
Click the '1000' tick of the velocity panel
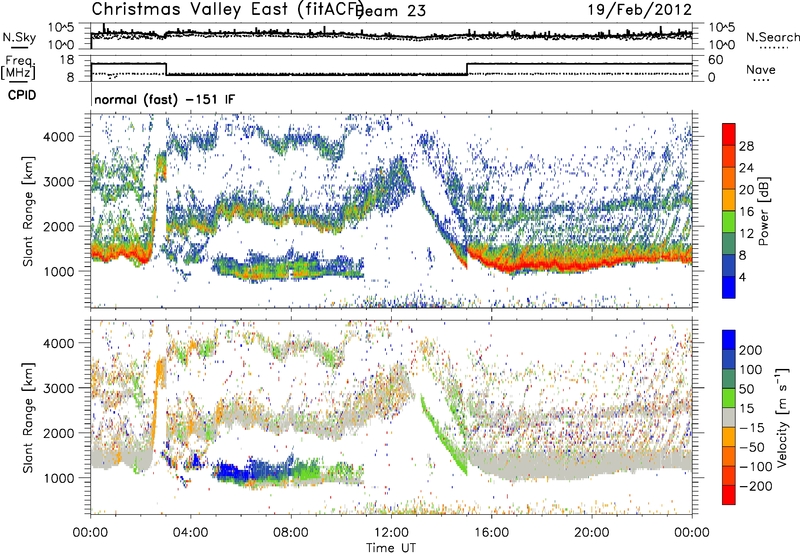click(59, 478)
